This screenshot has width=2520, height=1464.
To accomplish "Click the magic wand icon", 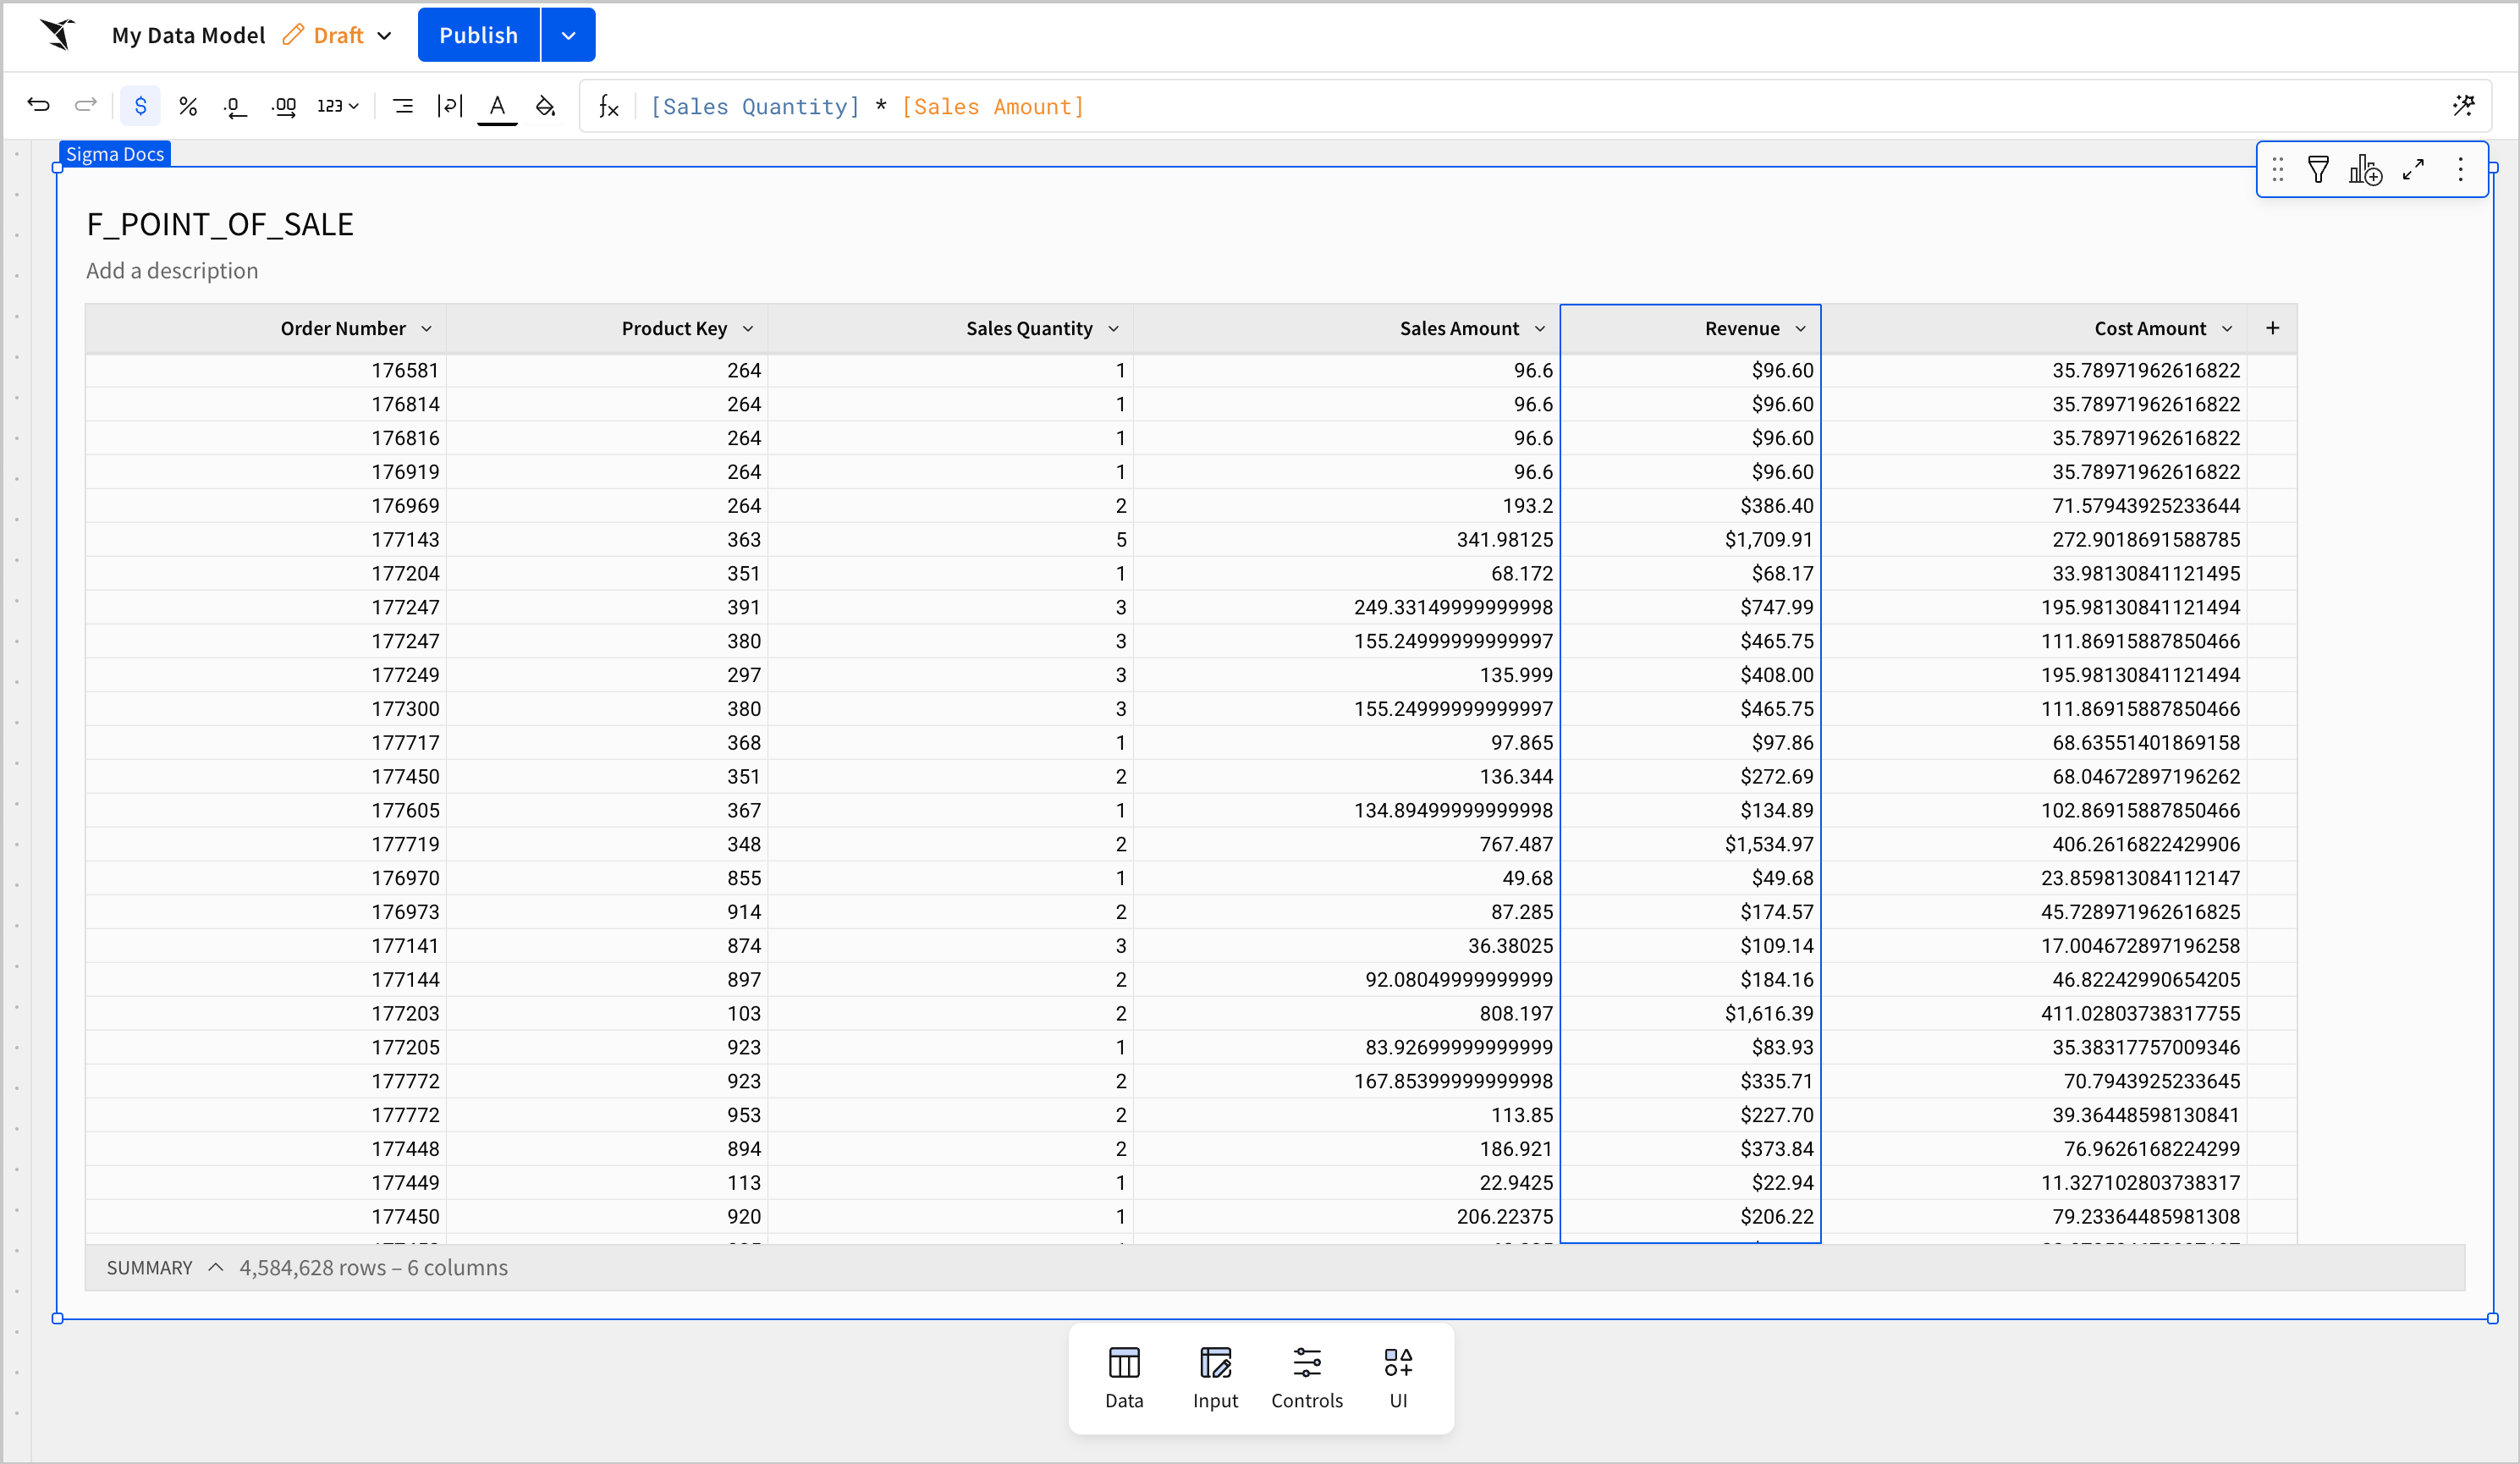I will (2463, 105).
